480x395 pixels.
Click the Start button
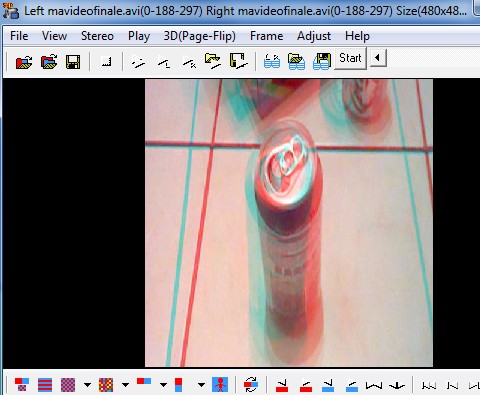350,58
